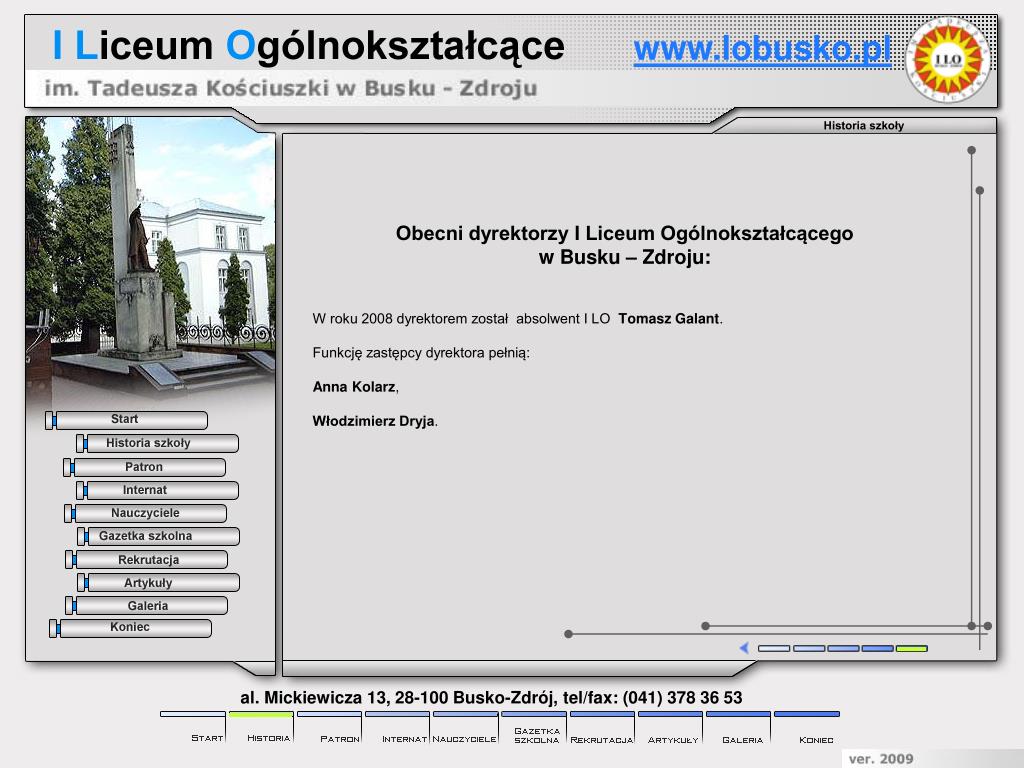Switch to the Start bottom tab
This screenshot has height=768, width=1024.
(x=193, y=728)
